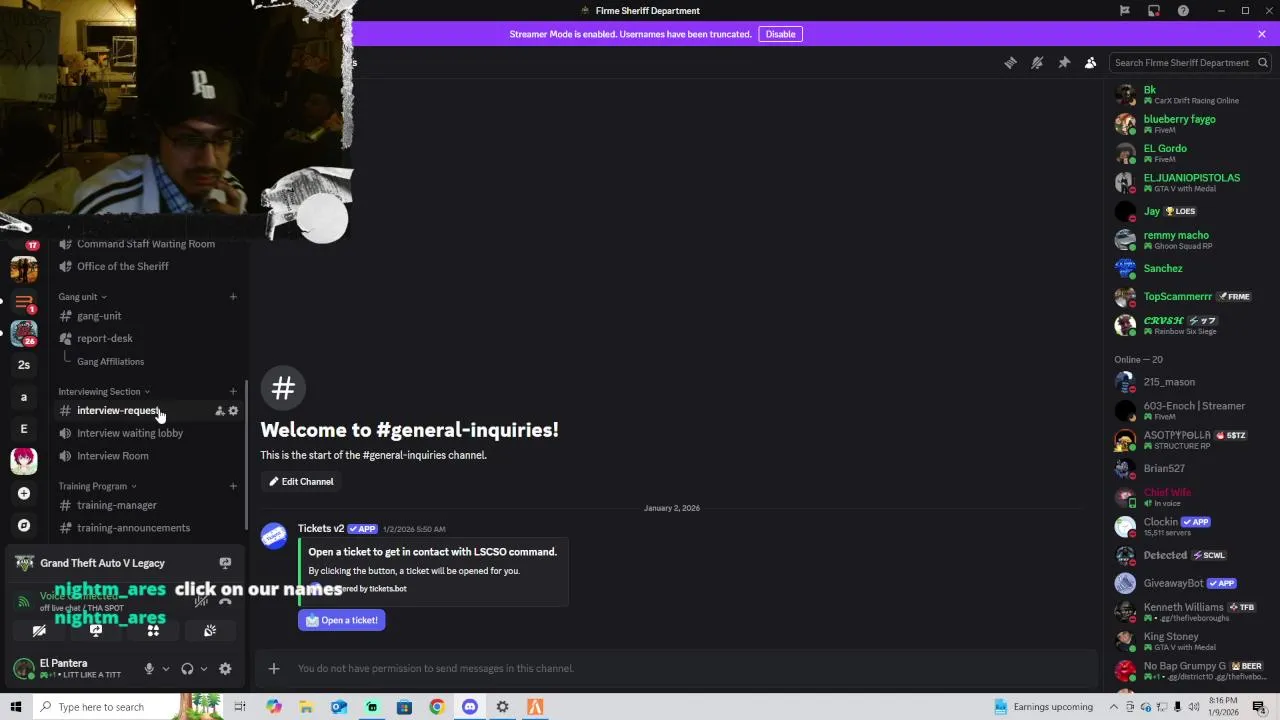The width and height of the screenshot is (1280, 720).
Task: Open Google Chrome from taskbar
Action: (x=437, y=707)
